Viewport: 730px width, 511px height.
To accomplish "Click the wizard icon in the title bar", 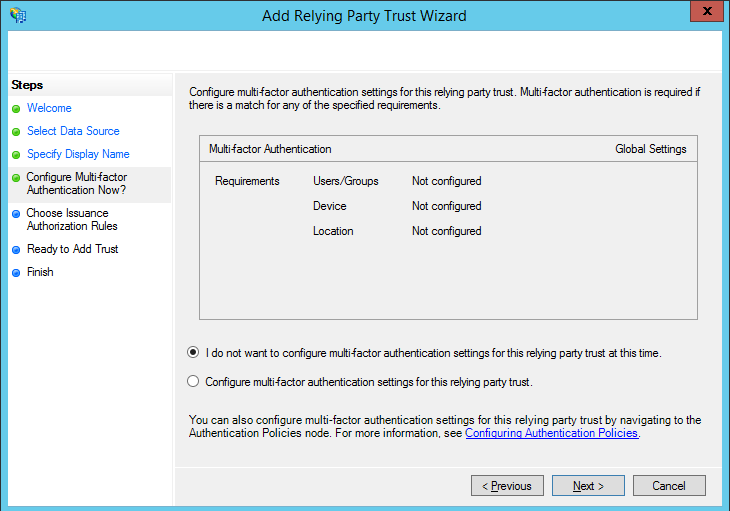I will (x=18, y=15).
